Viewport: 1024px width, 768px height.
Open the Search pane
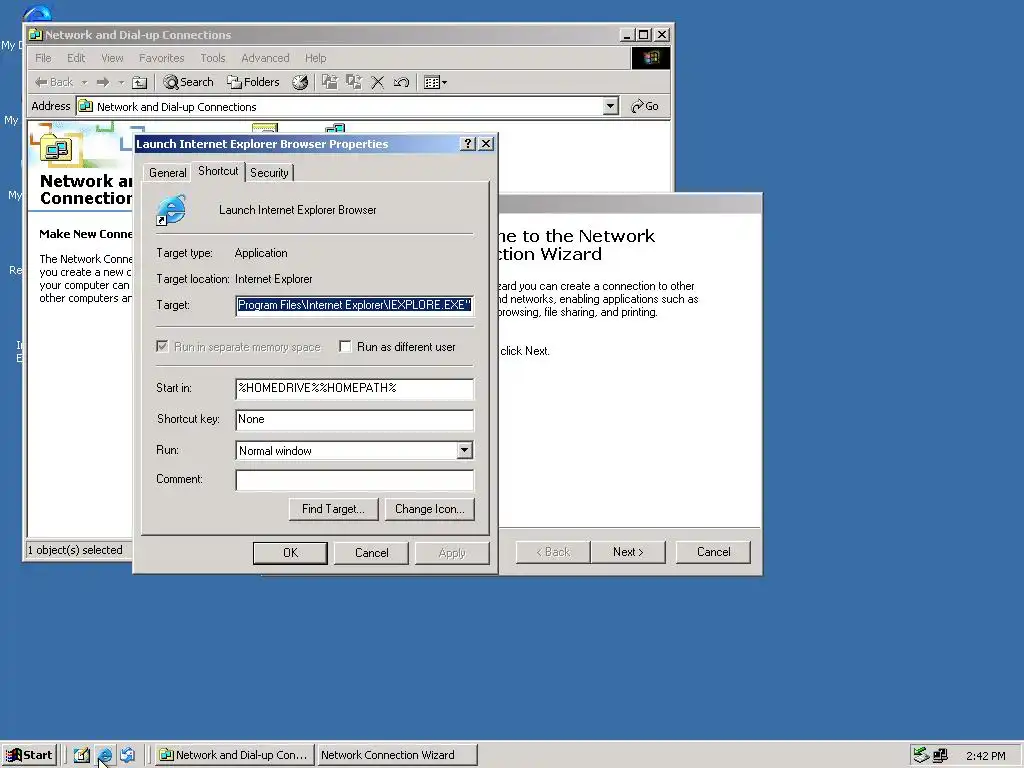tap(189, 82)
